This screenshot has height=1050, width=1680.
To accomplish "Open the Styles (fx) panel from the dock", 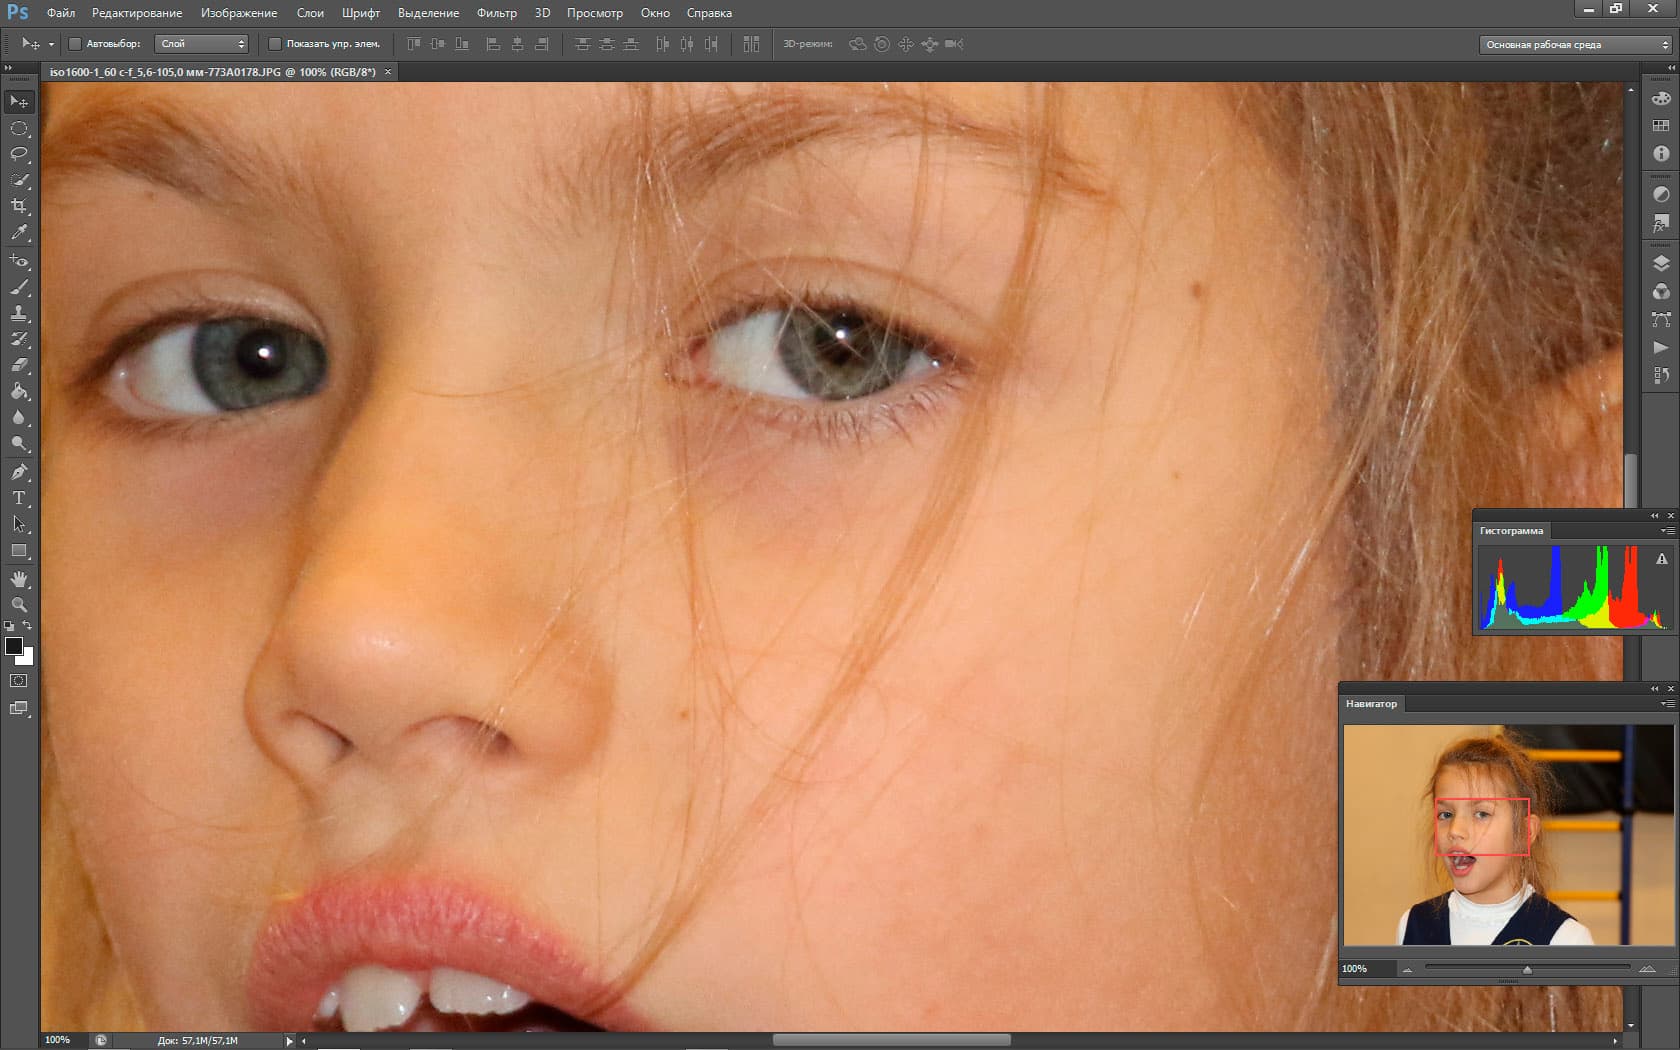I will tap(1661, 223).
